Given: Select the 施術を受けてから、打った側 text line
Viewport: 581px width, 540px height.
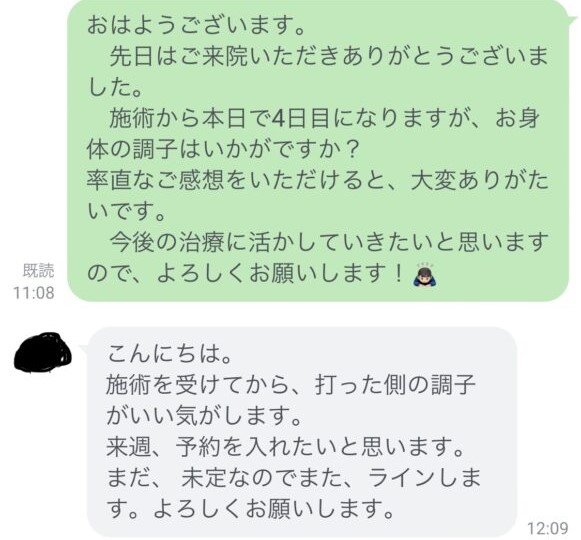Looking at the screenshot, I should coord(291,384).
